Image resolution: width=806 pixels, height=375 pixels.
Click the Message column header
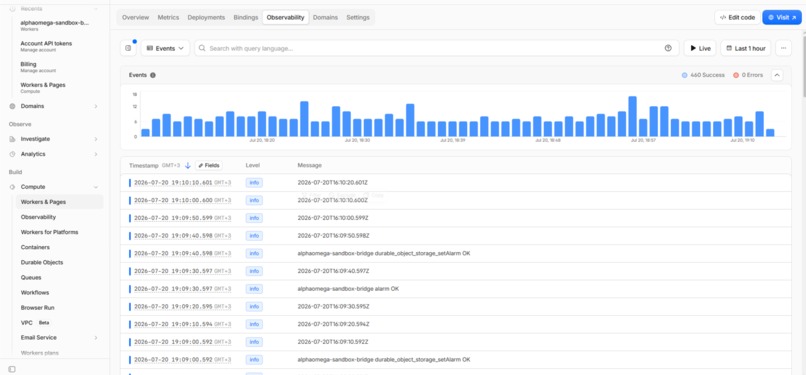[x=309, y=165]
